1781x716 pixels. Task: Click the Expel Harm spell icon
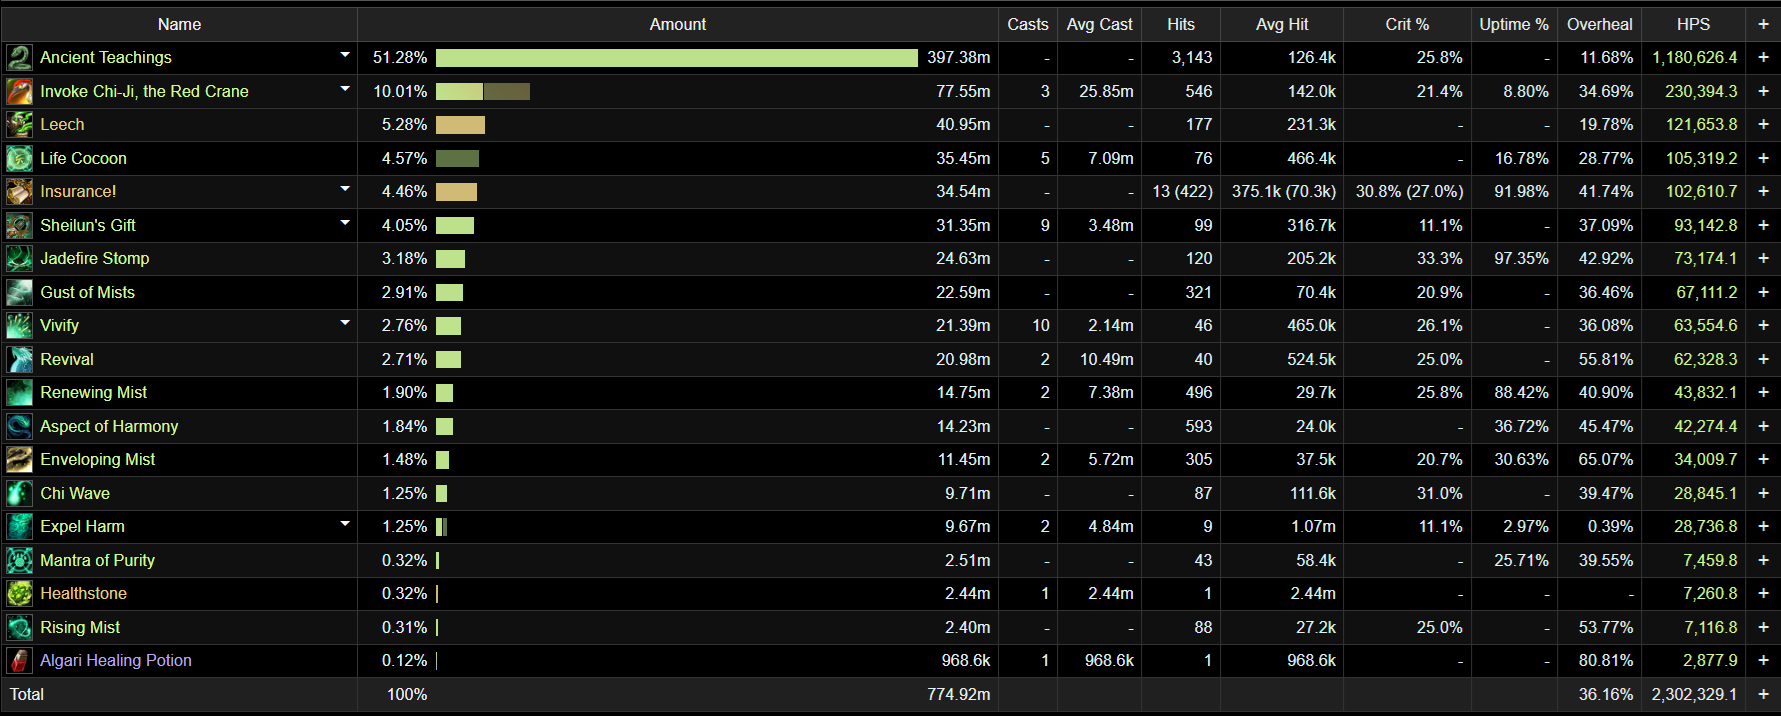coord(19,527)
